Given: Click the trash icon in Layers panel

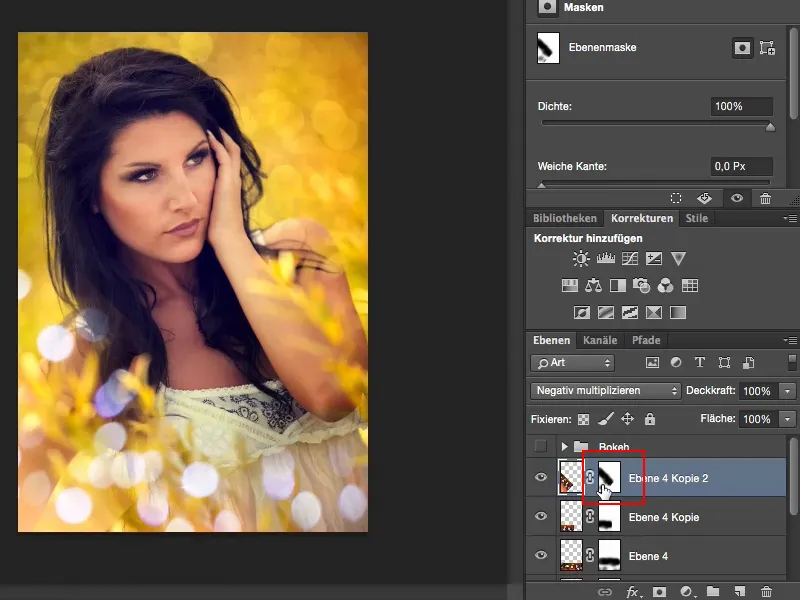Looking at the screenshot, I should coord(766,591).
